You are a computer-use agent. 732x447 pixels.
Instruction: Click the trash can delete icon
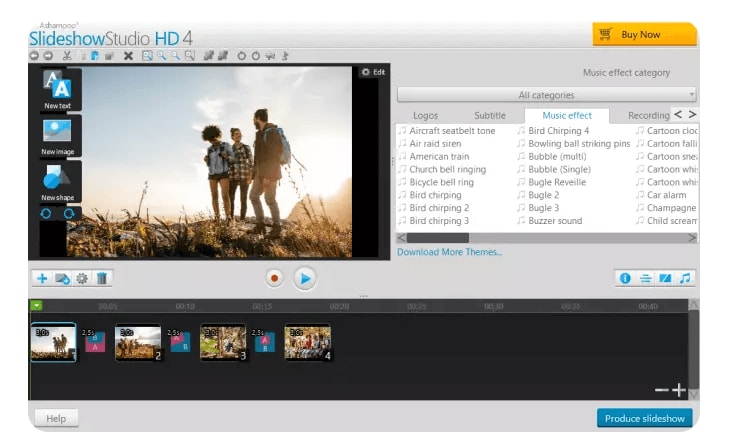pos(102,279)
